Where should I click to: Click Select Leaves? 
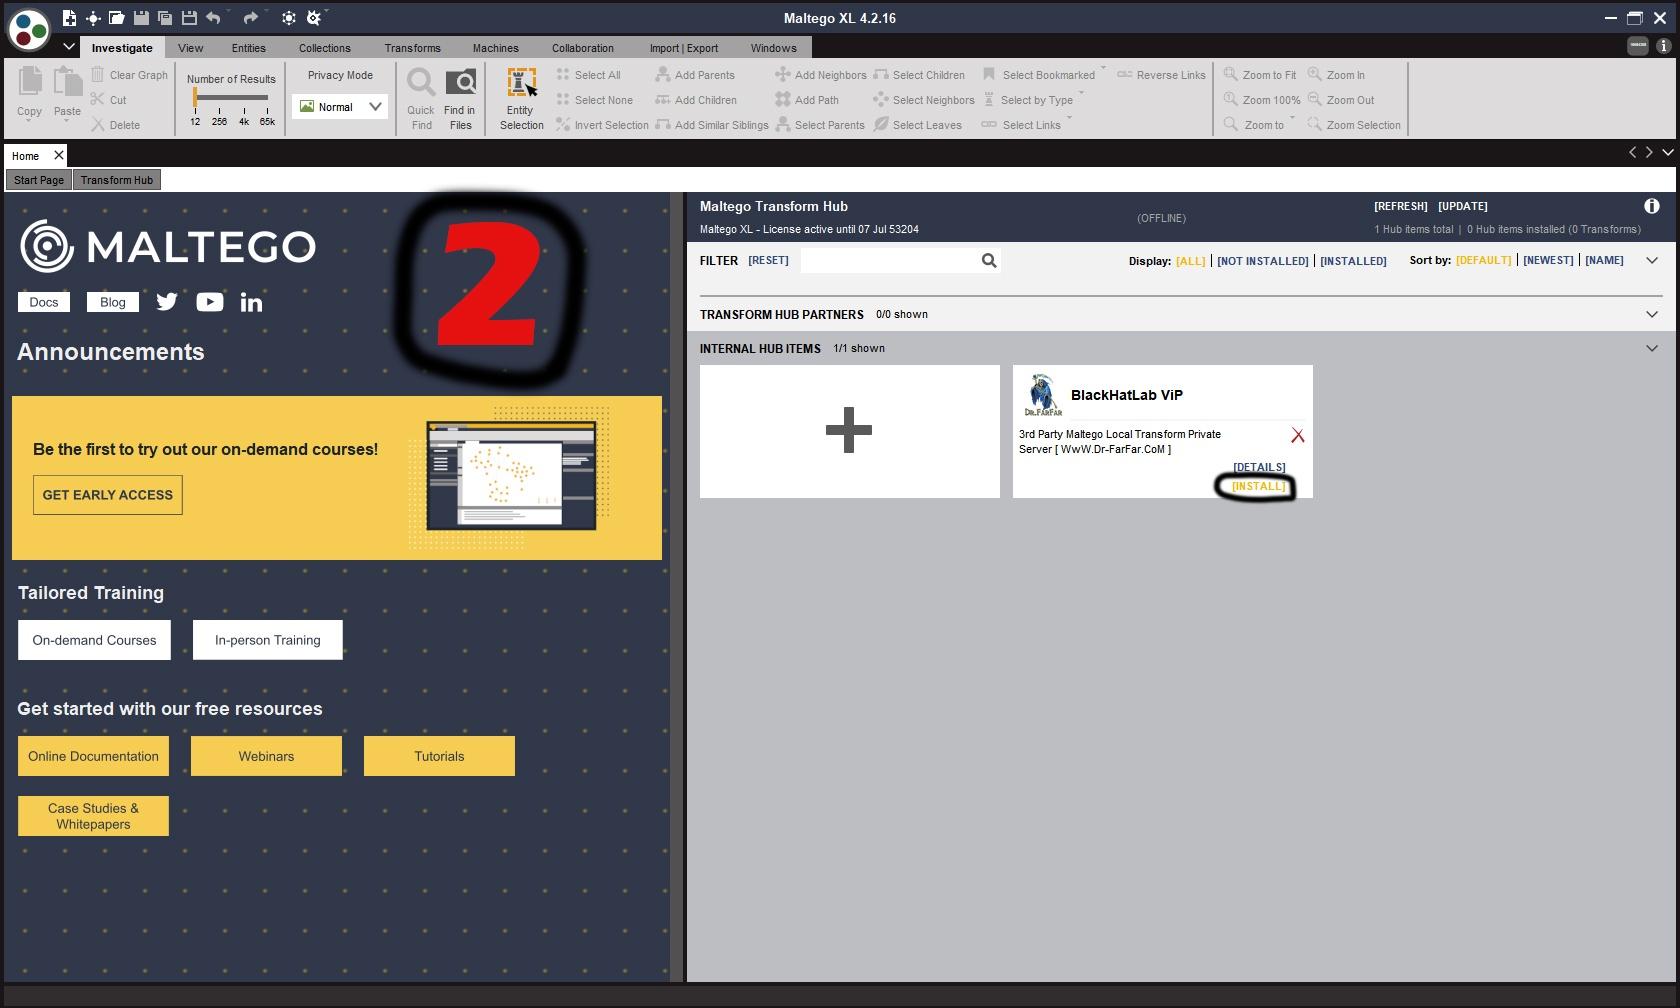[x=917, y=125]
